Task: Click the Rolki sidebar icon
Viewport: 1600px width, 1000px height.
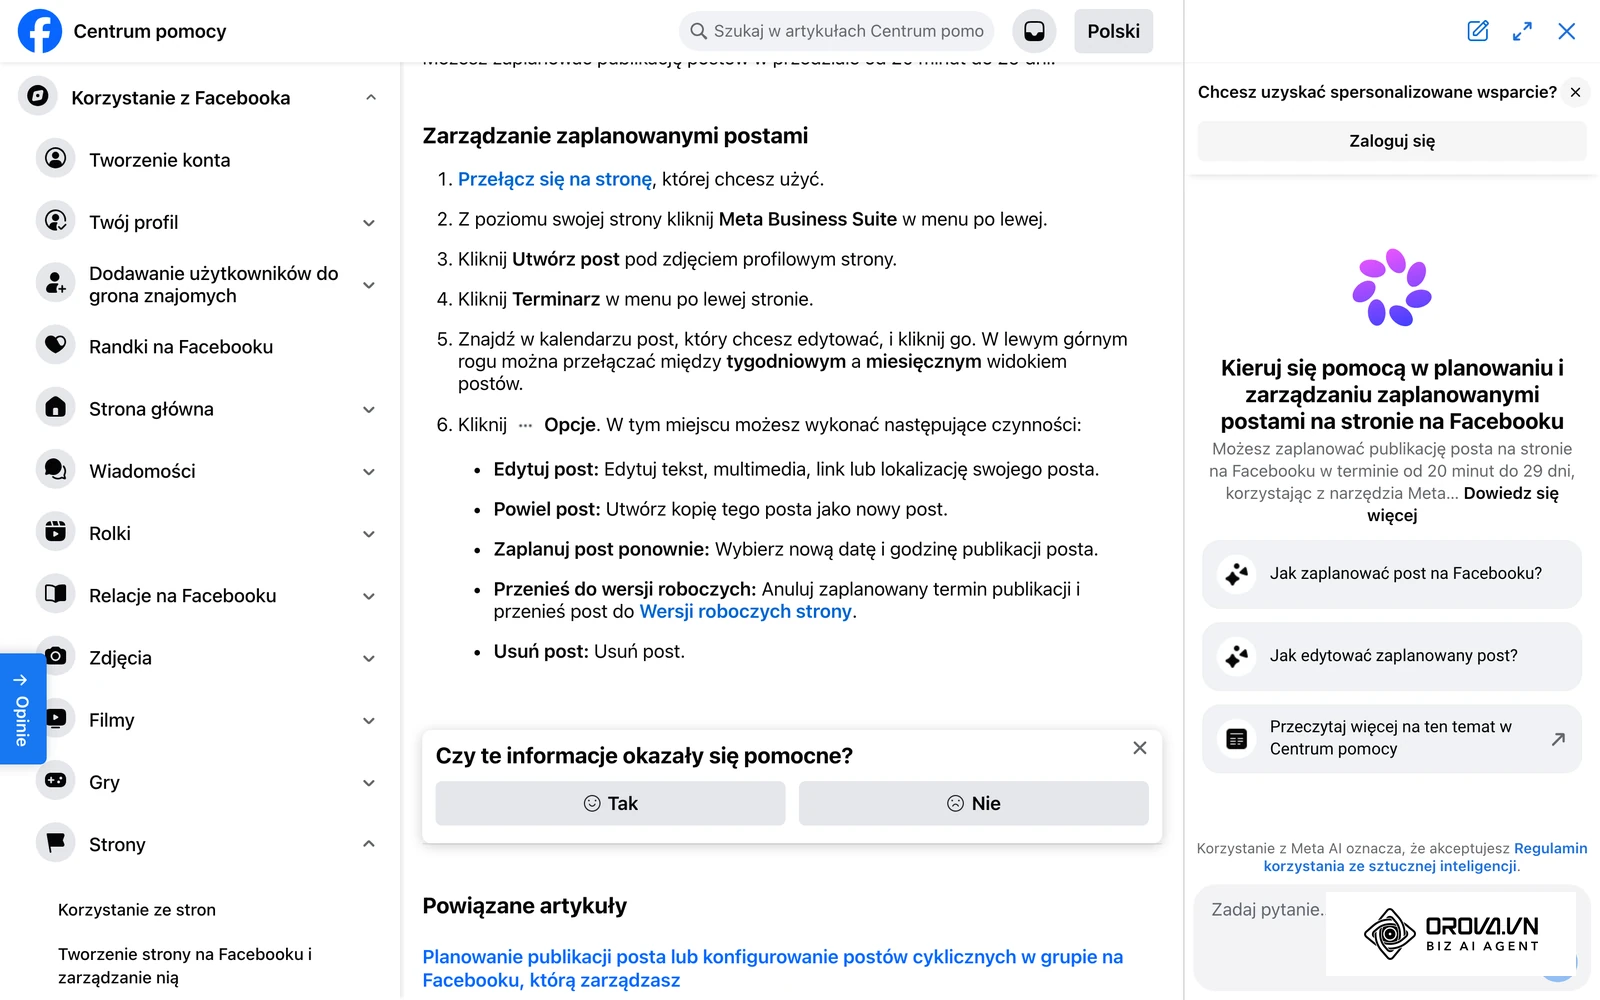Action: (56, 533)
